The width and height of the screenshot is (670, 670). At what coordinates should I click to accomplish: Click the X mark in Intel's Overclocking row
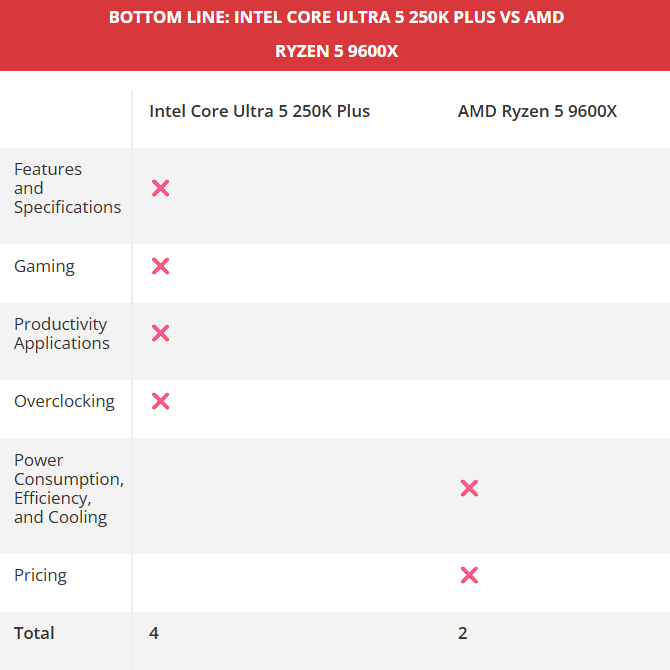[x=160, y=401]
